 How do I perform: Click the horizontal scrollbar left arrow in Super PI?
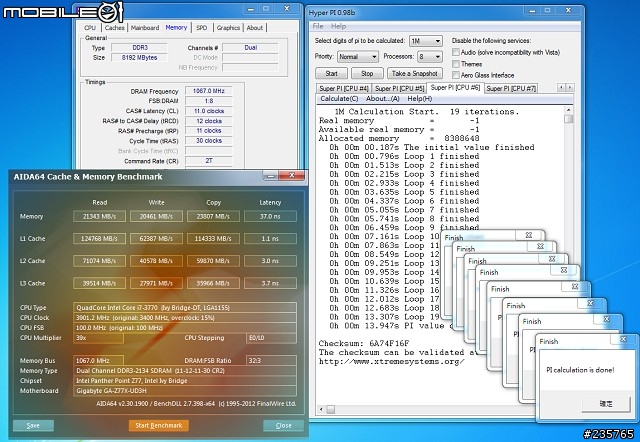[321, 409]
